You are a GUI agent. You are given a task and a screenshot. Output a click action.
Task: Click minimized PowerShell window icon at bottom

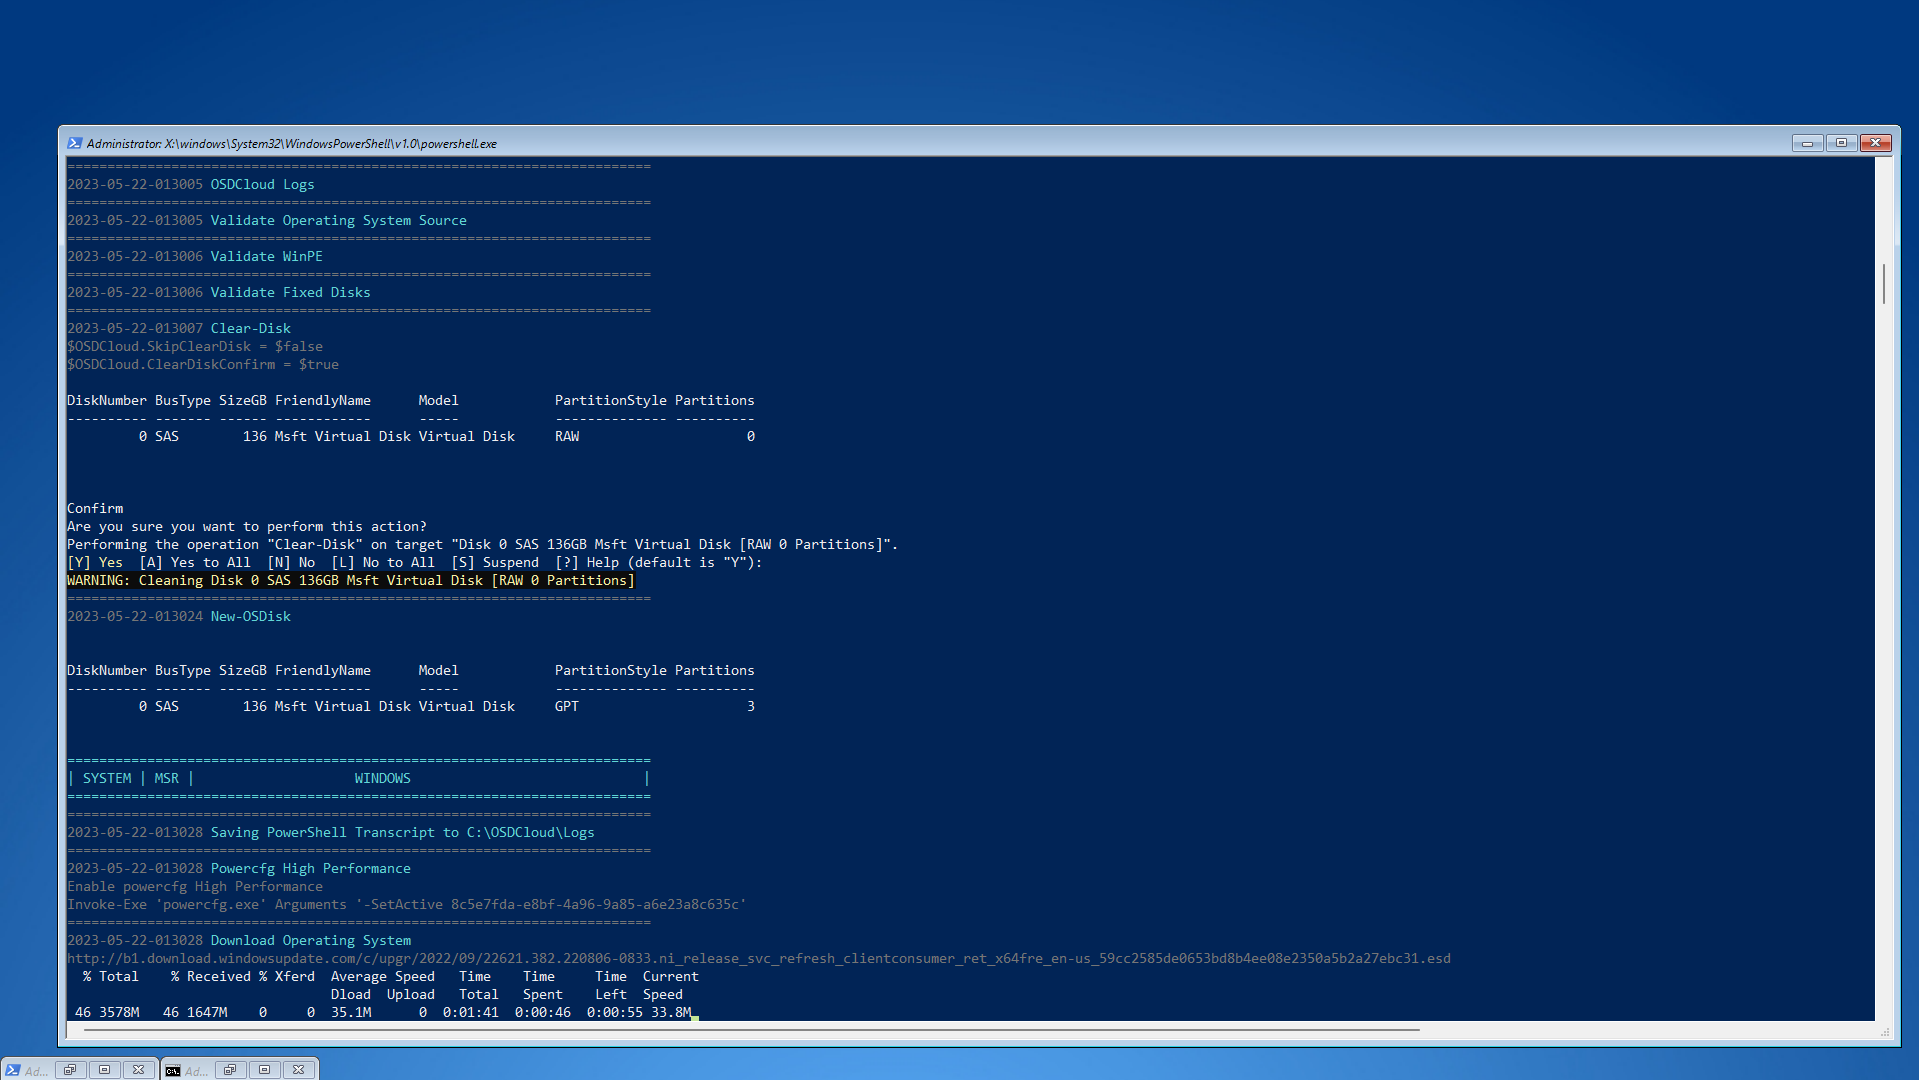[x=13, y=1070]
